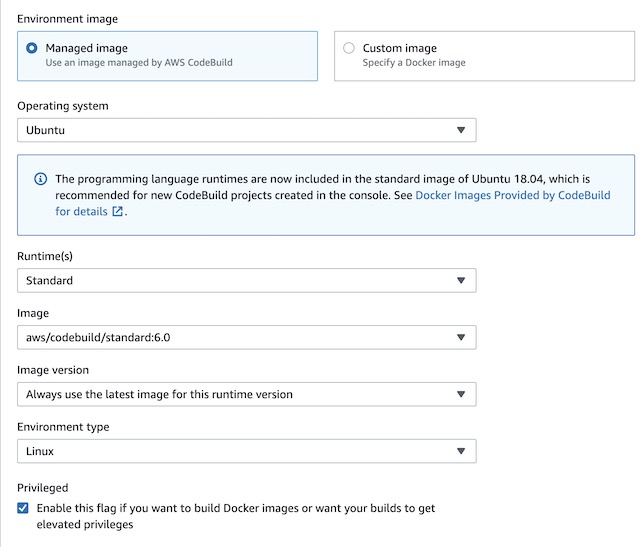This screenshot has height=547, width=640.
Task: Select the Managed image radio button
Action: (x=33, y=48)
